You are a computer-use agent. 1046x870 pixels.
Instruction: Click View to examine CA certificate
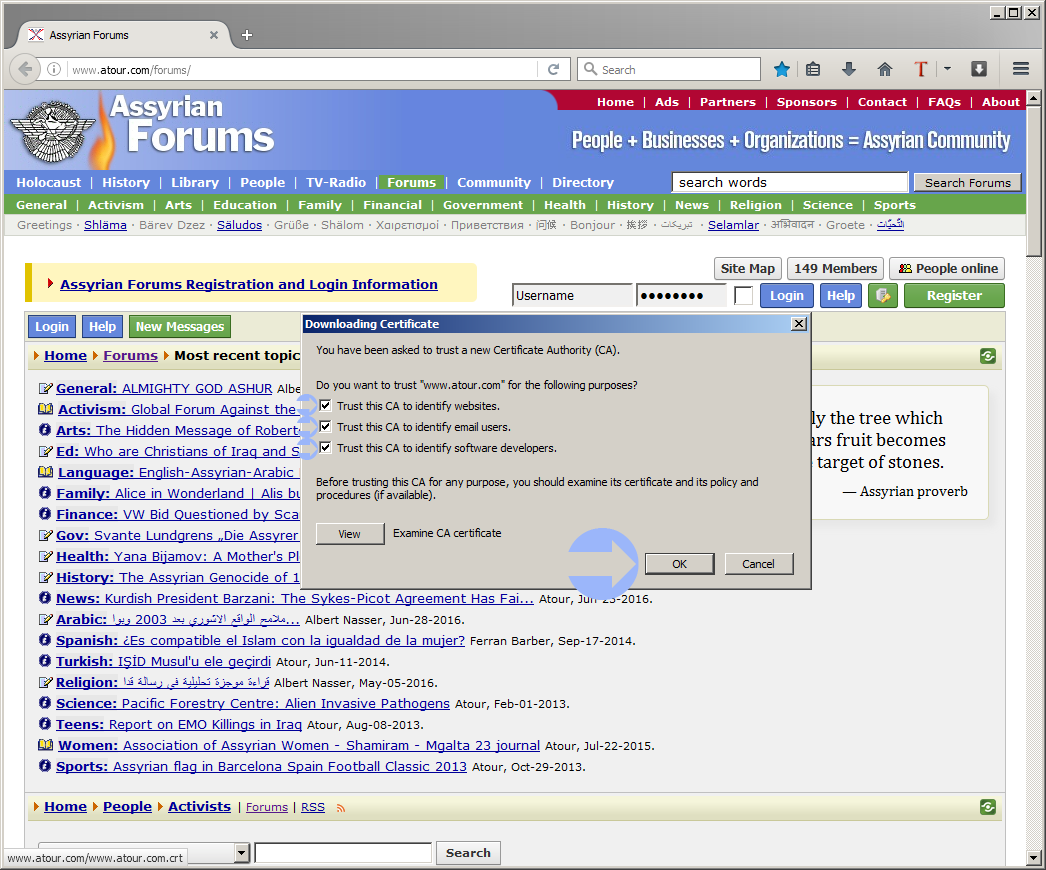tap(350, 534)
